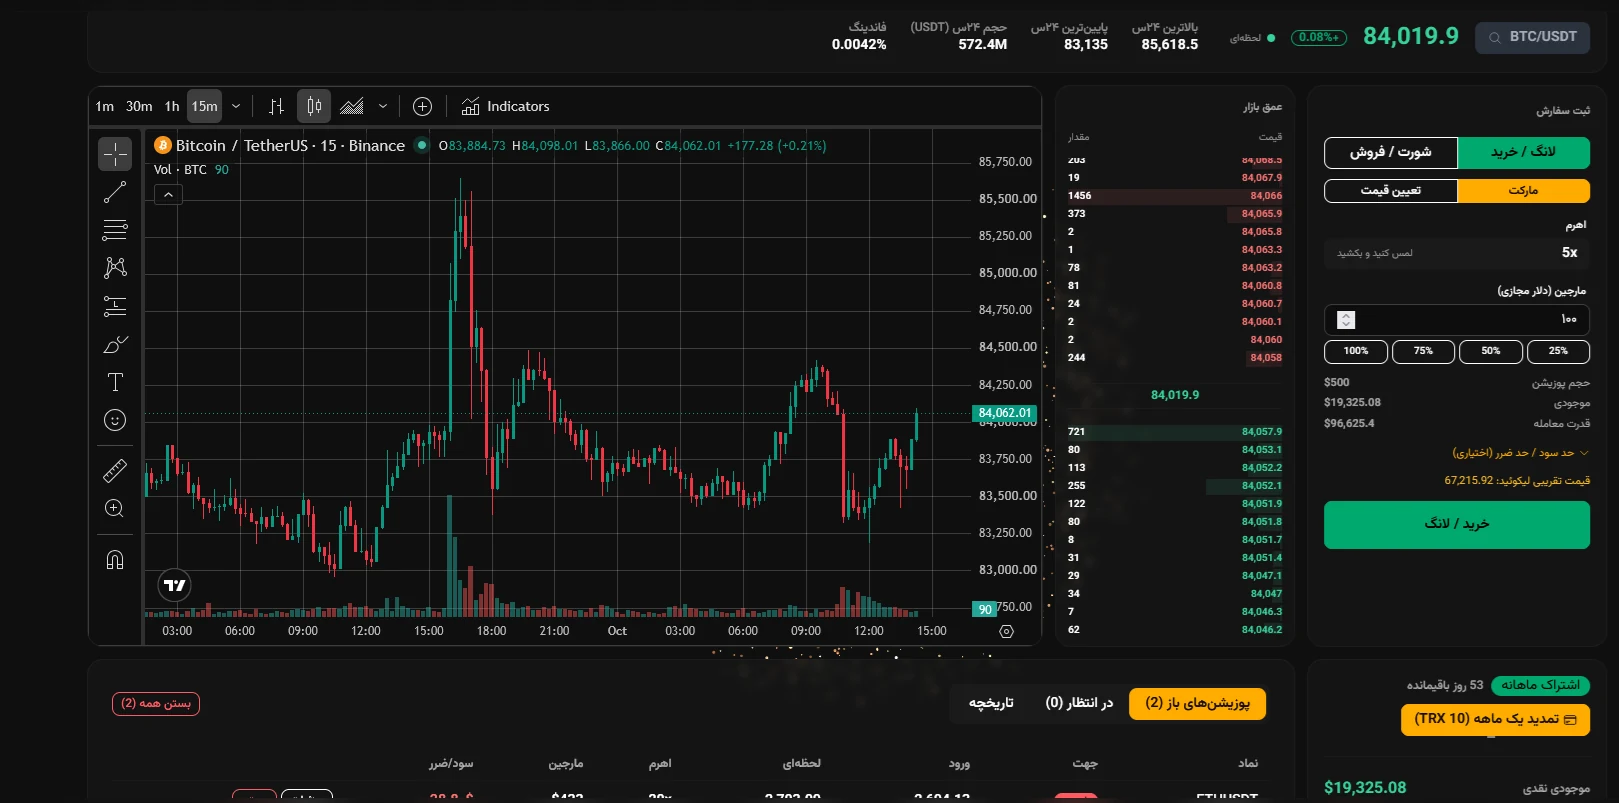Select the 15m timeframe
The image size is (1619, 803).
(x=204, y=106)
